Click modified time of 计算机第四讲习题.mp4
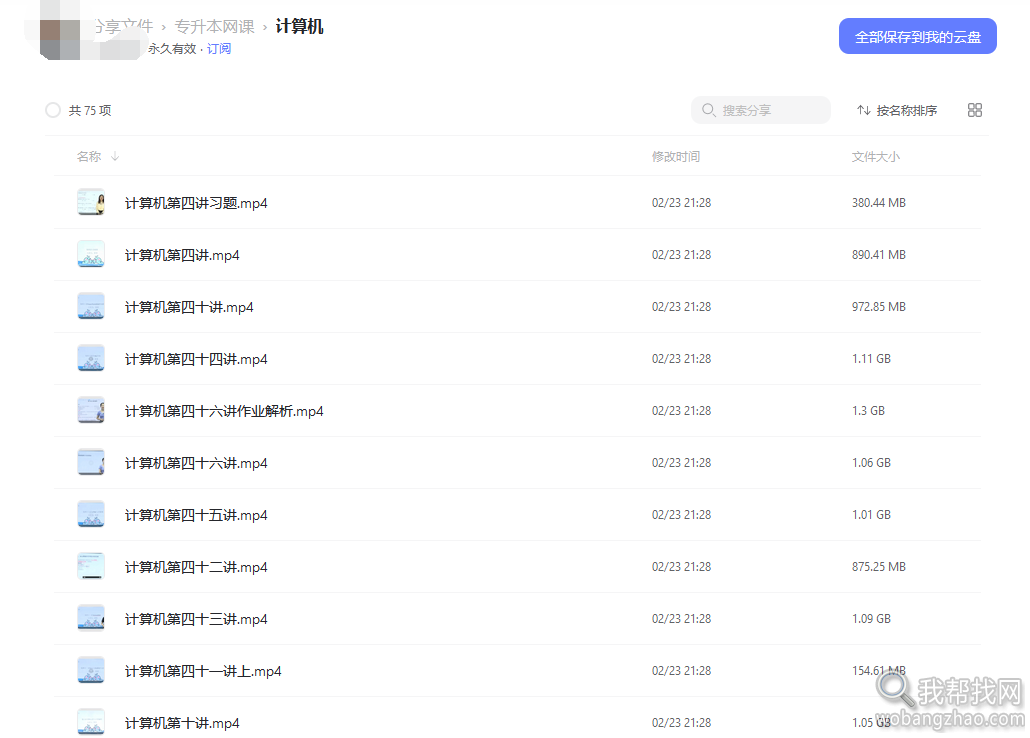The image size is (1030, 738). click(681, 202)
